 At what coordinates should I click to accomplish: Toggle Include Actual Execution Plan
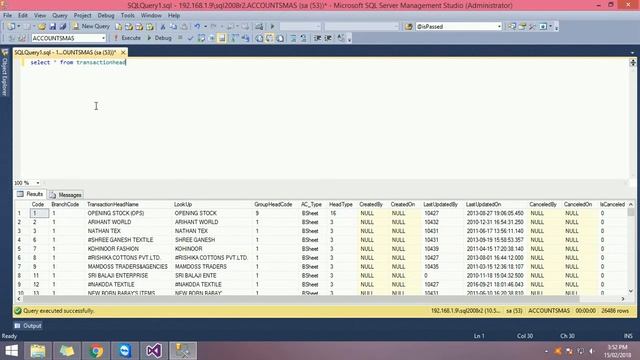point(234,38)
